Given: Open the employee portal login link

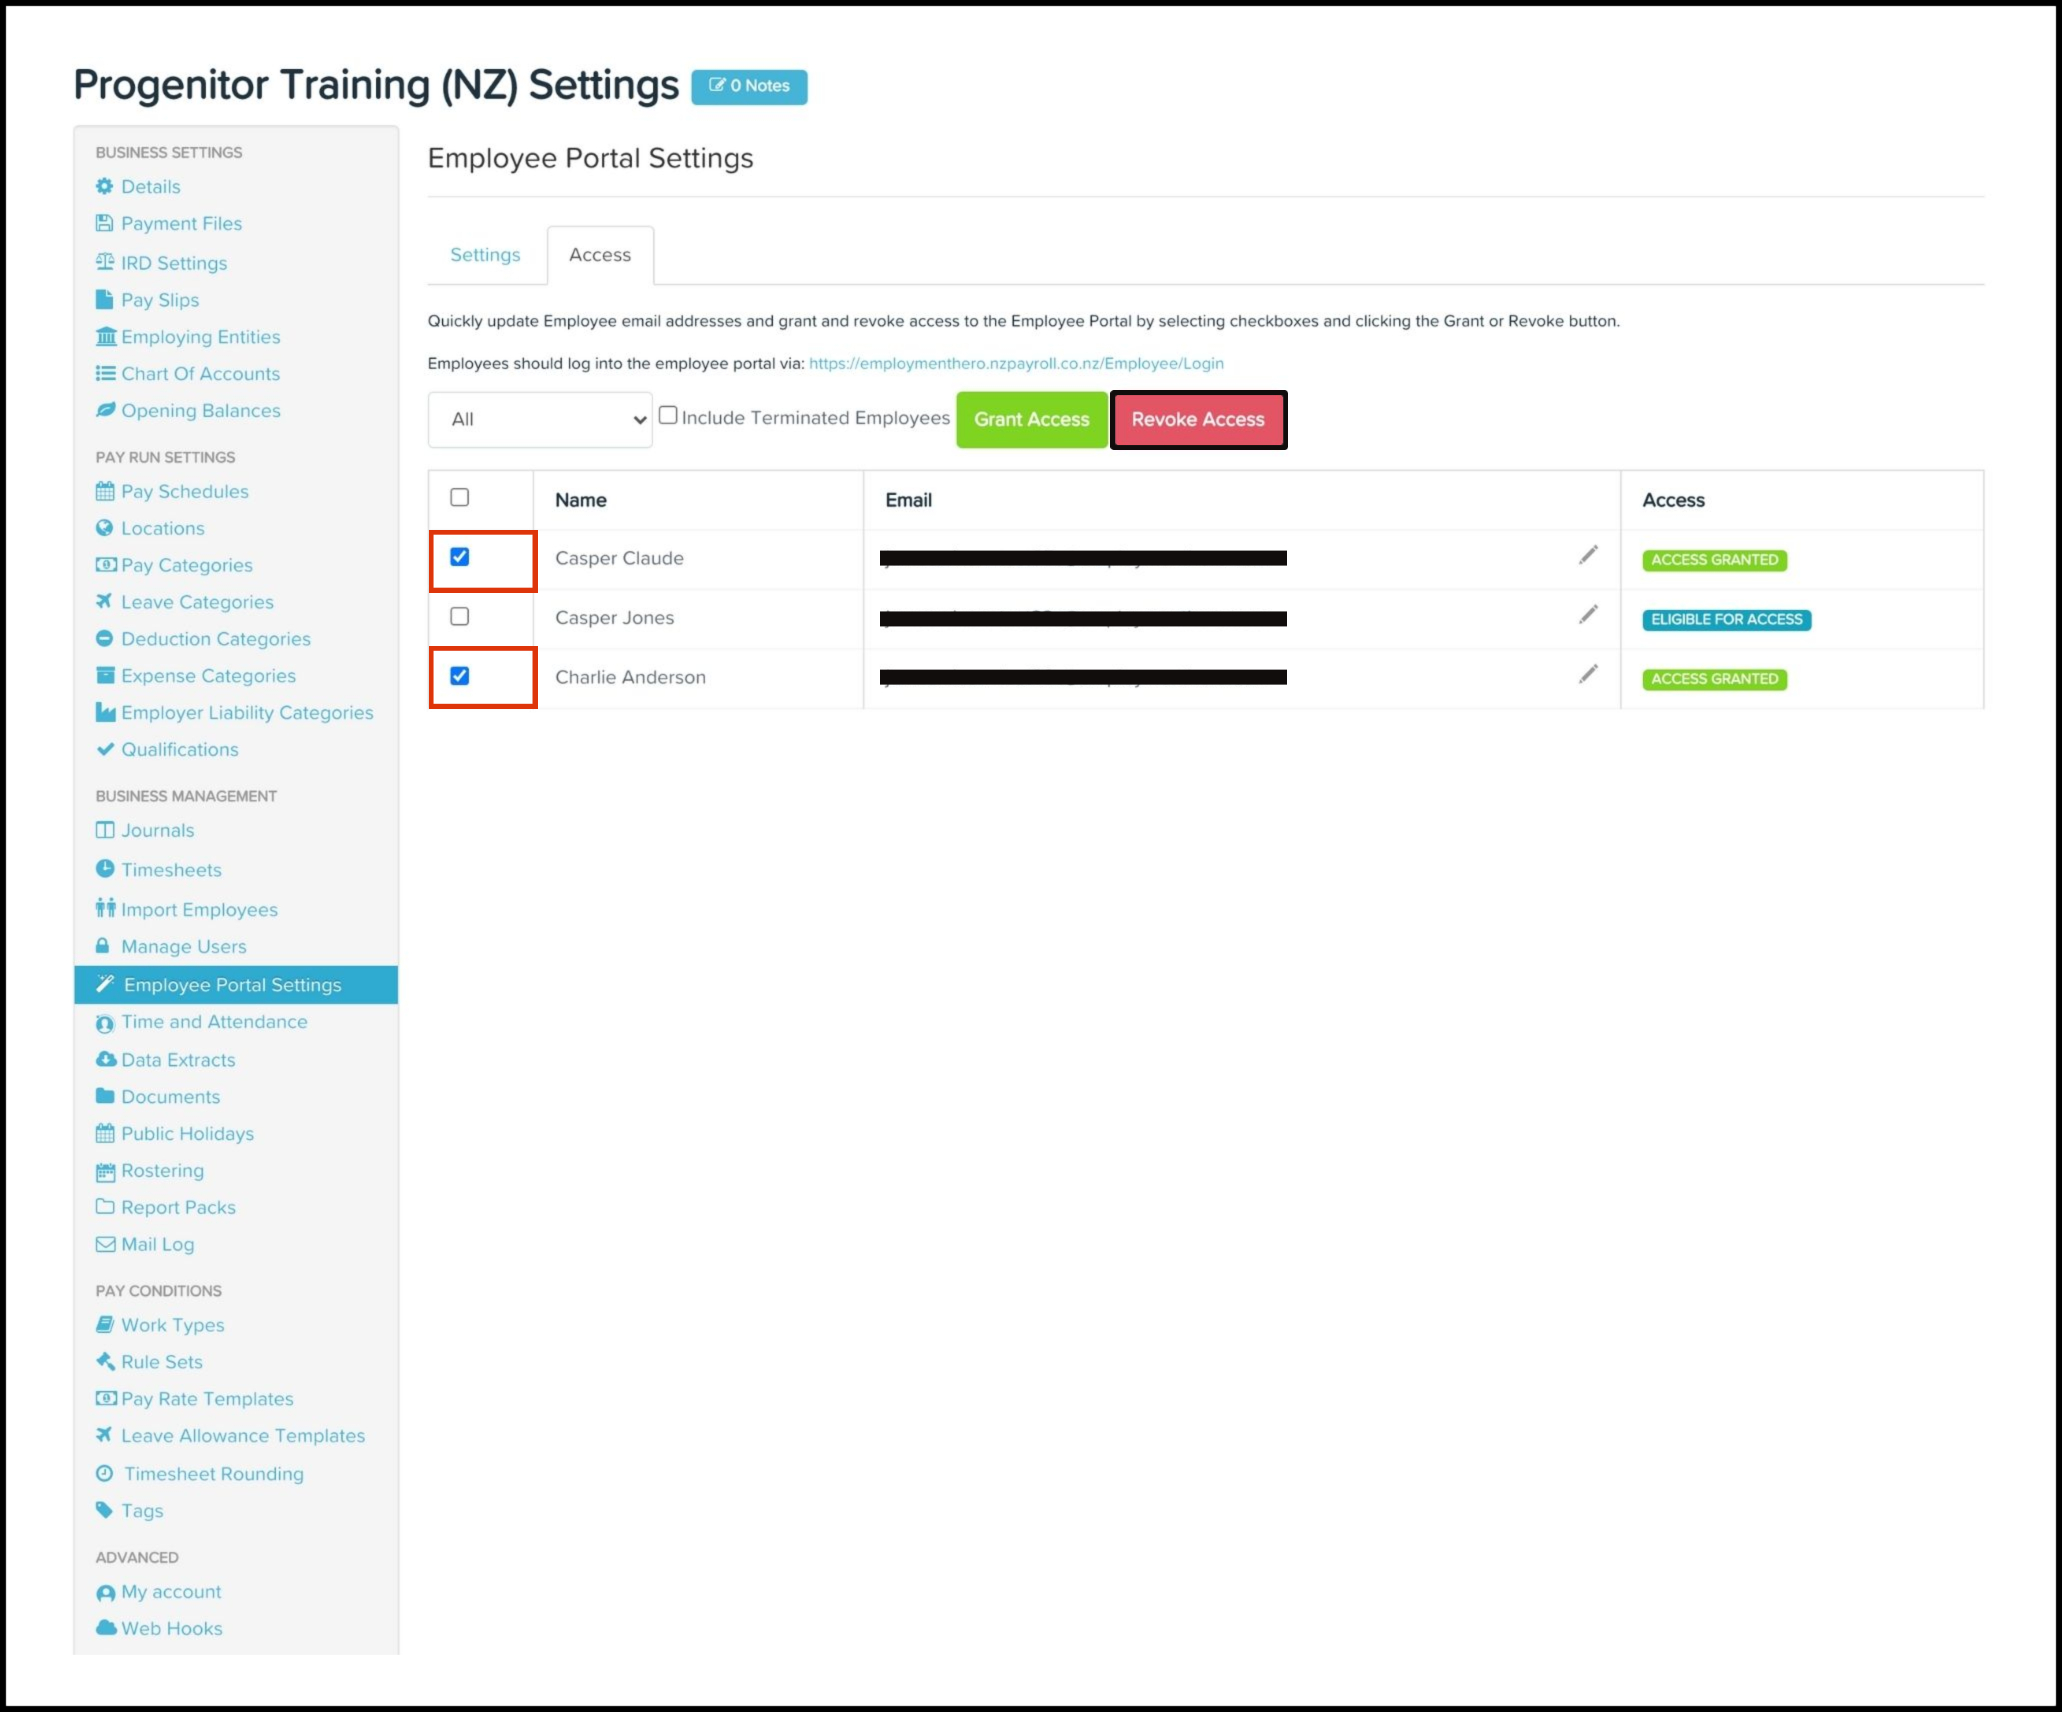Looking at the screenshot, I should pyautogui.click(x=1016, y=363).
